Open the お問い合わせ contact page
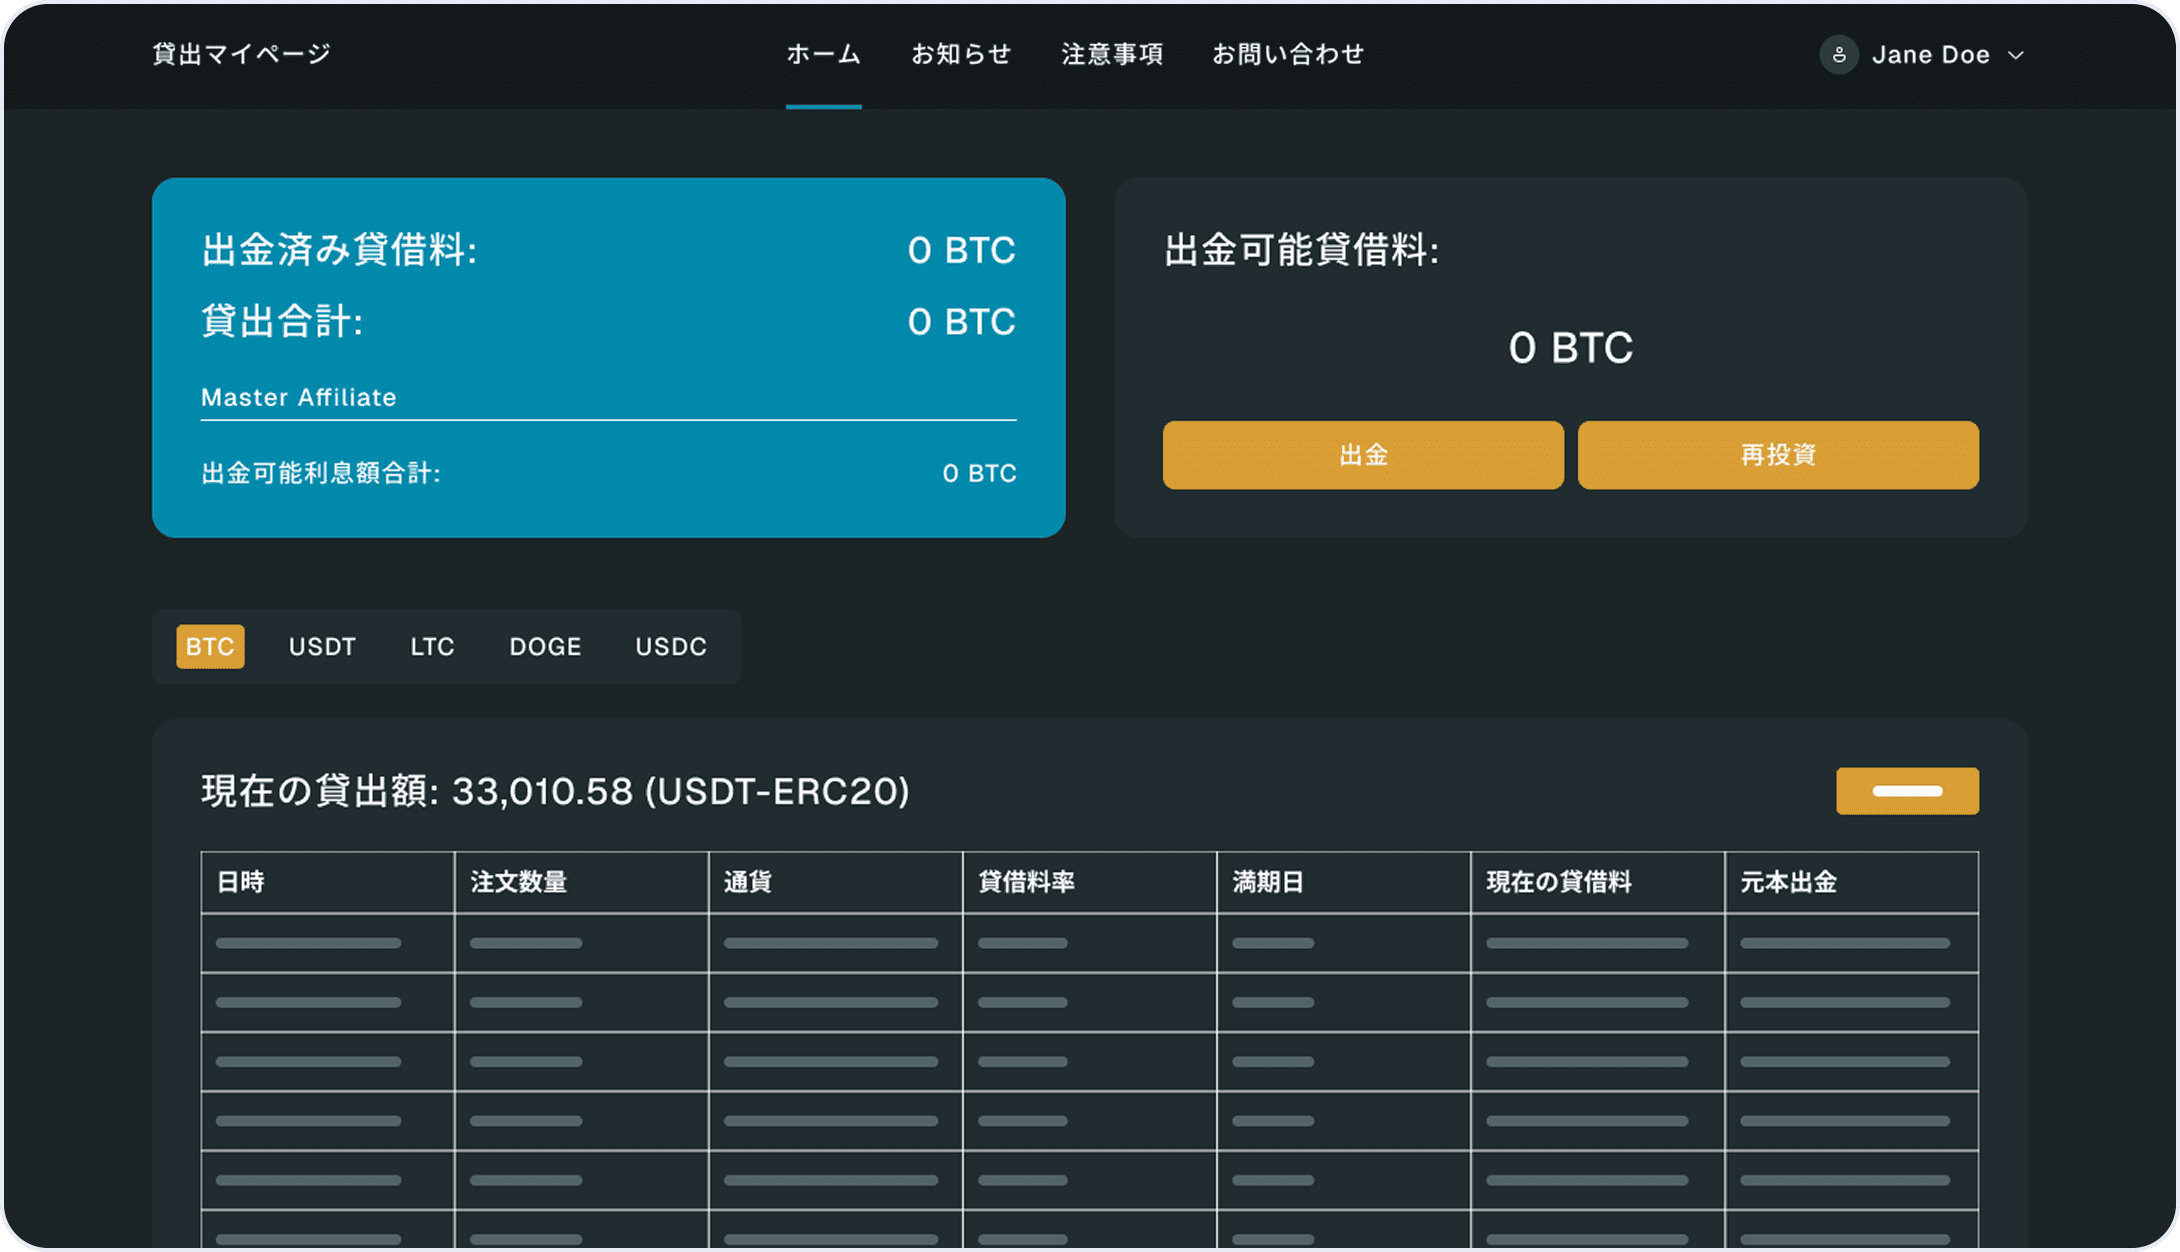The image size is (2180, 1252). coord(1288,54)
